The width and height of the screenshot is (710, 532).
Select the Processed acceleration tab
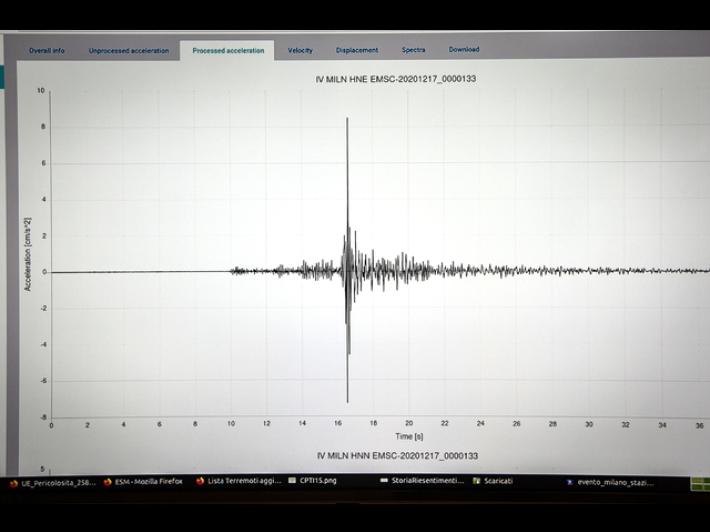tap(228, 51)
